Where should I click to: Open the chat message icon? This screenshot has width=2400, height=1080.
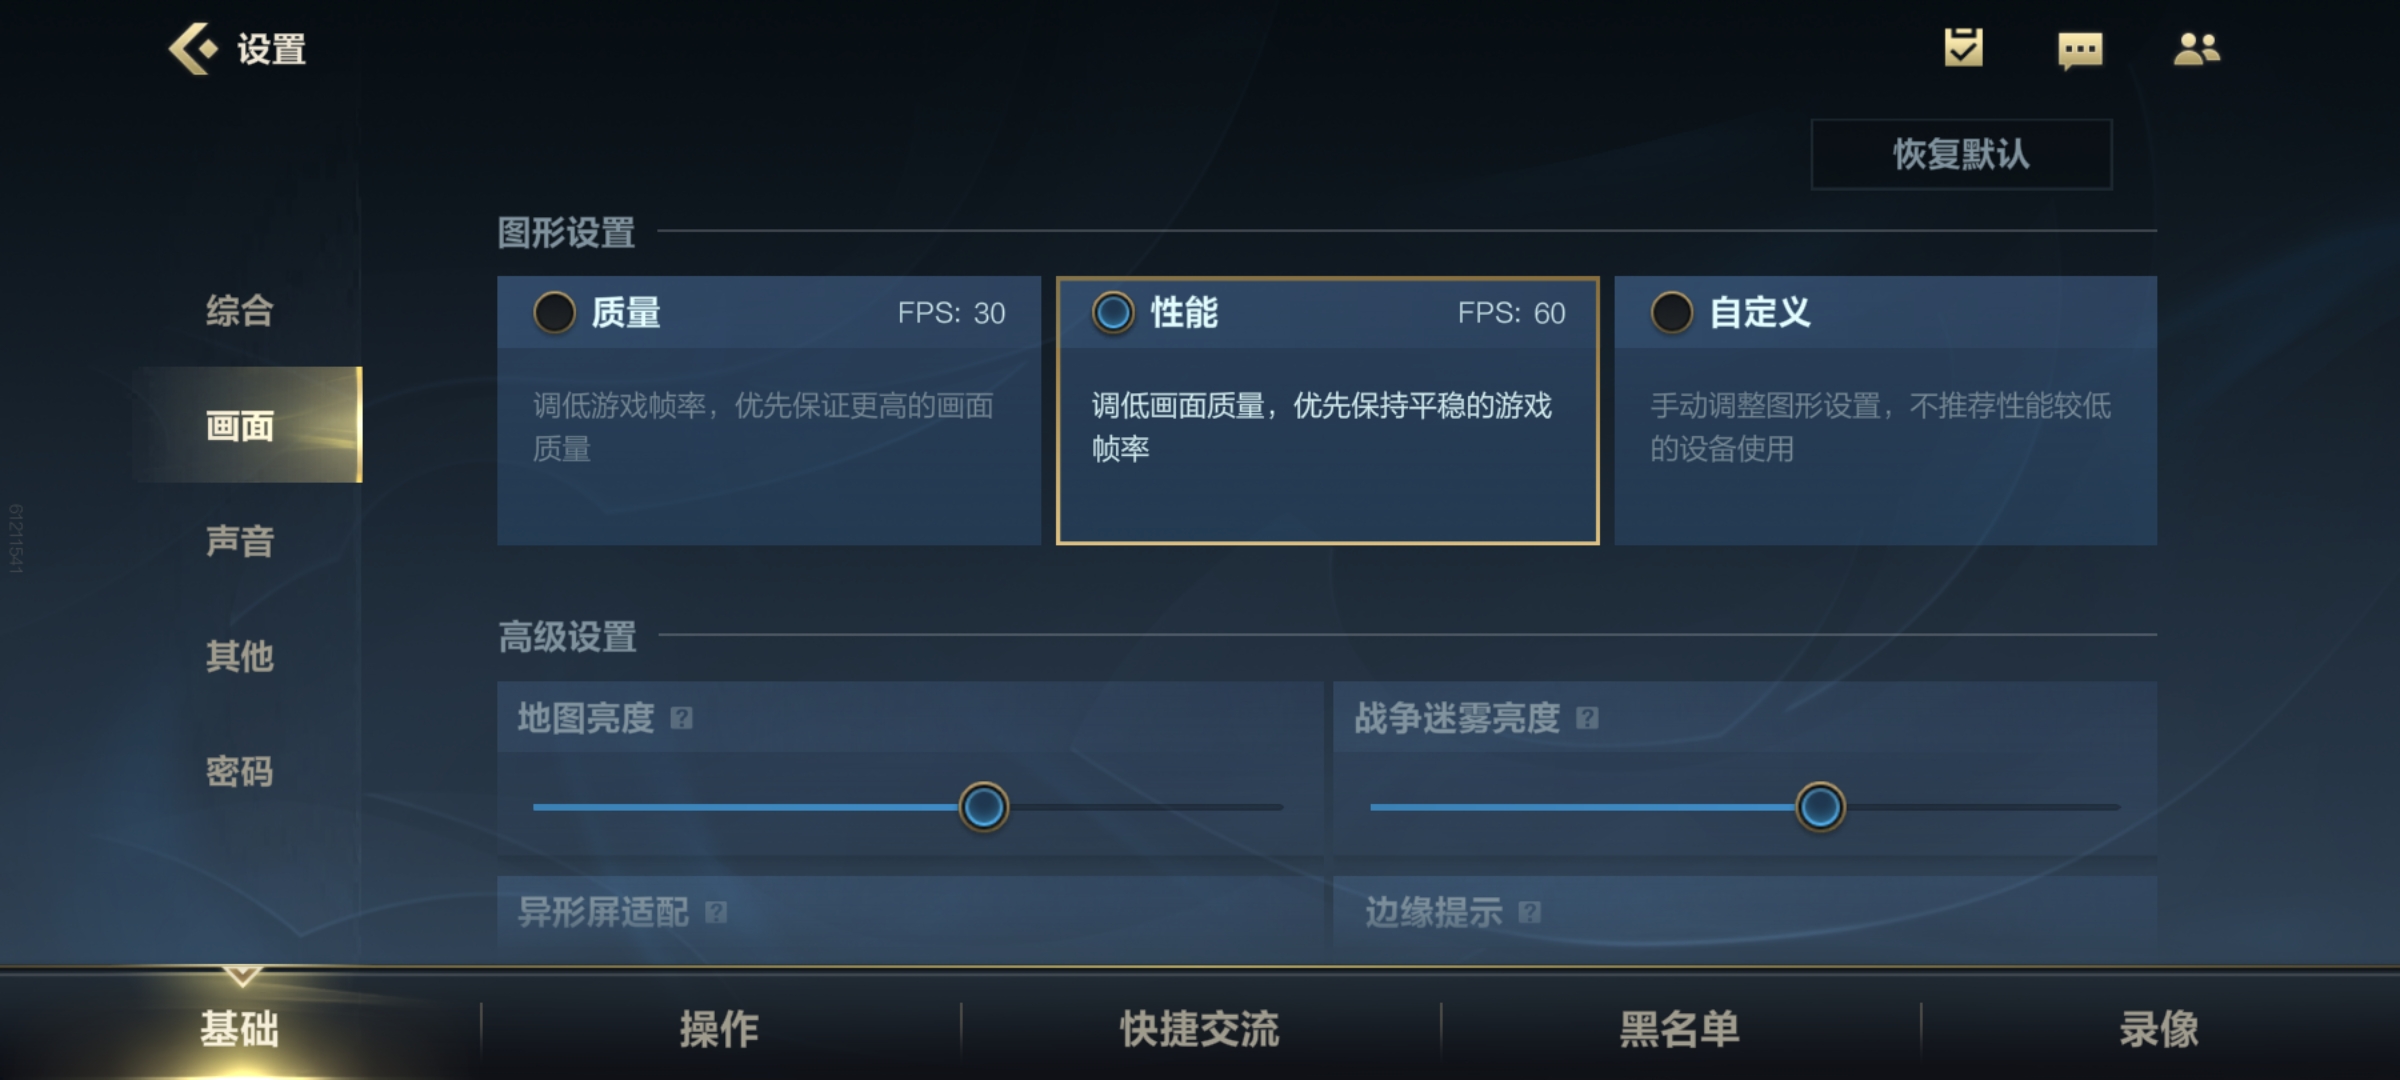(x=2080, y=50)
